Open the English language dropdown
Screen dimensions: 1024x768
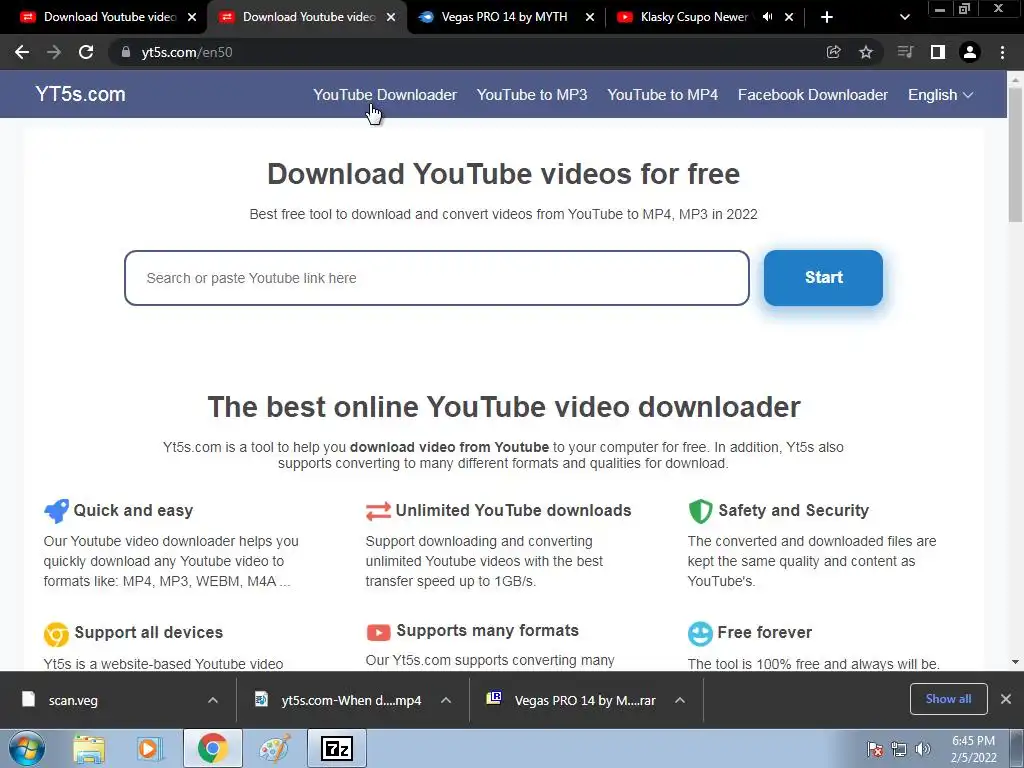940,95
